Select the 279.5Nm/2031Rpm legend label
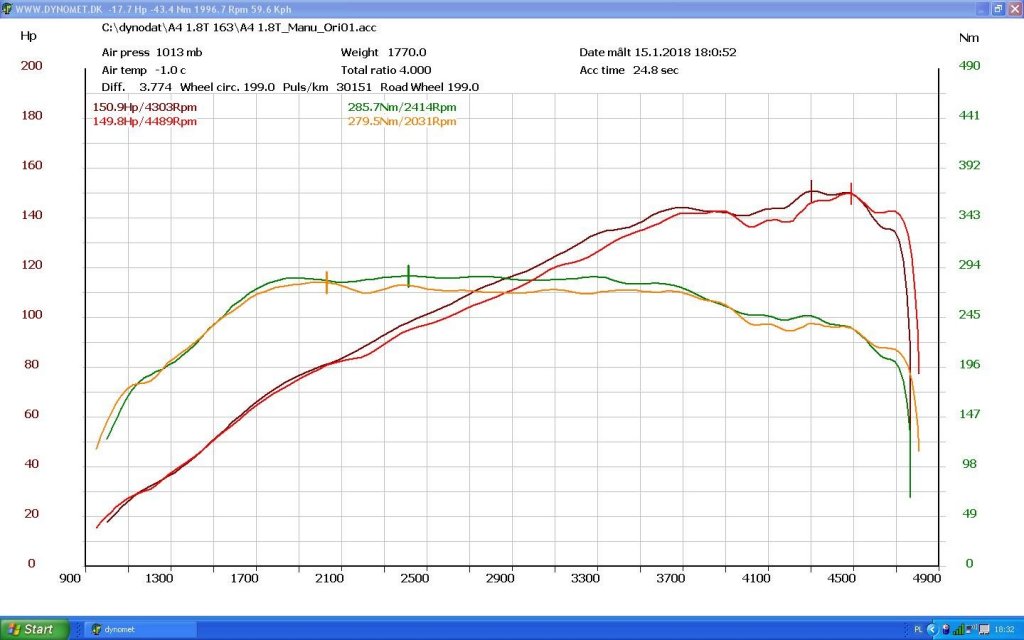1024x640 pixels. point(402,121)
